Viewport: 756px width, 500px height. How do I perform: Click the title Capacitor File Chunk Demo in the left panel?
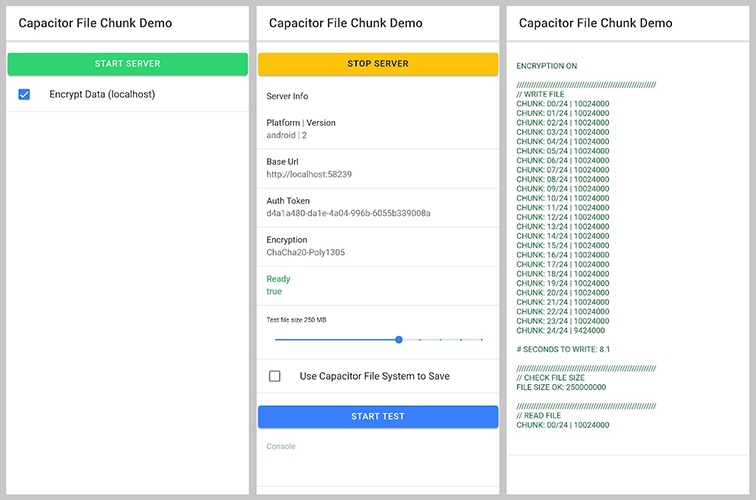(x=95, y=23)
